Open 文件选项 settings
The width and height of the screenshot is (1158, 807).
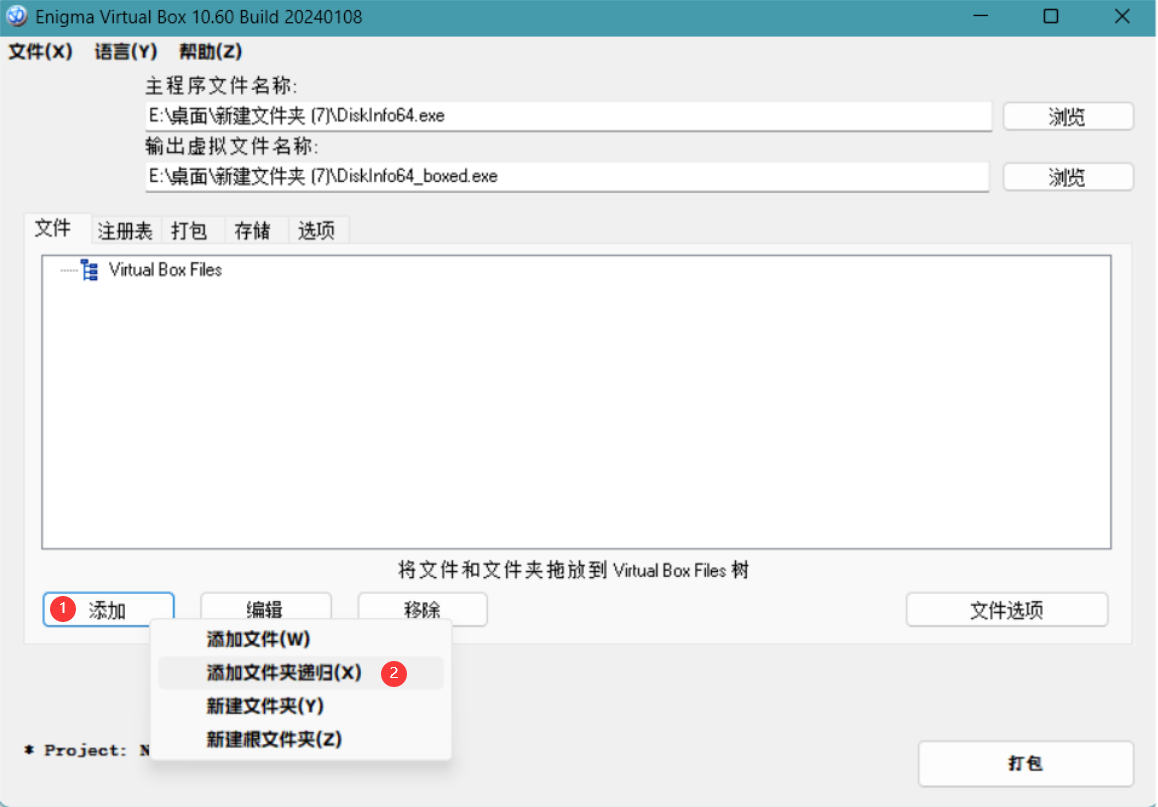[1007, 610]
